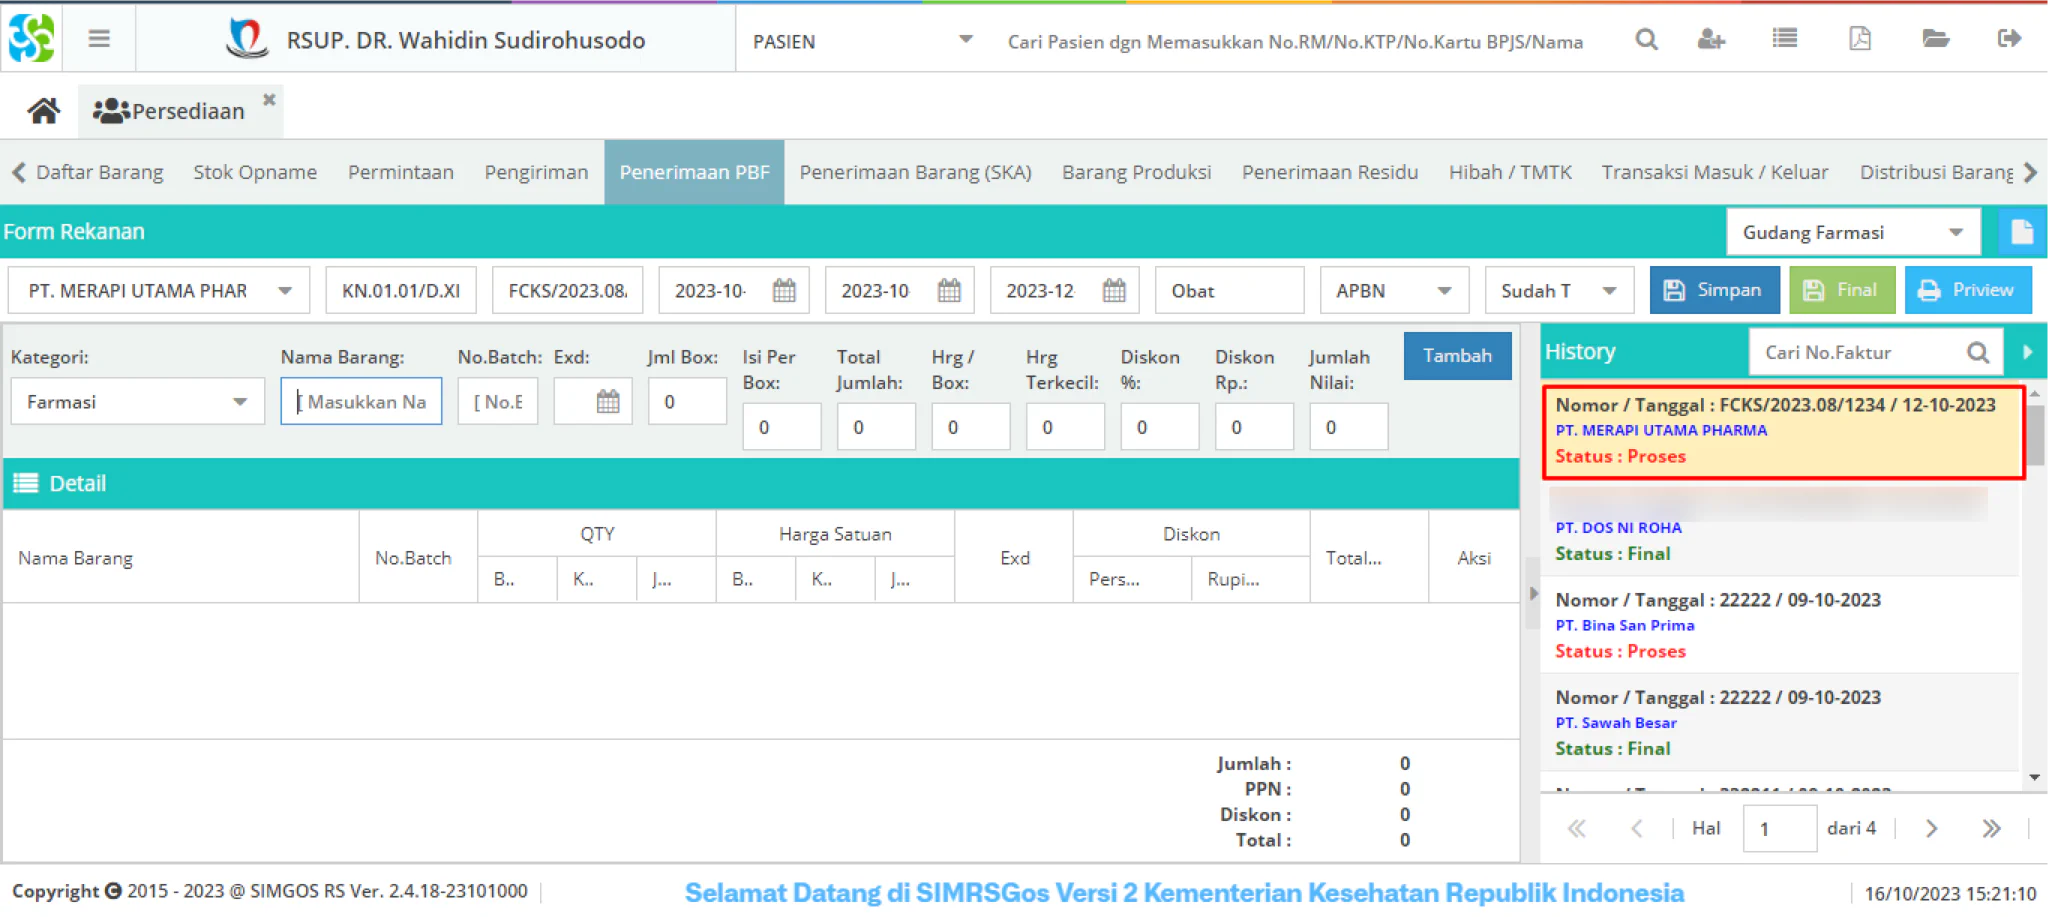
Task: Click the logout icon
Action: (2009, 39)
